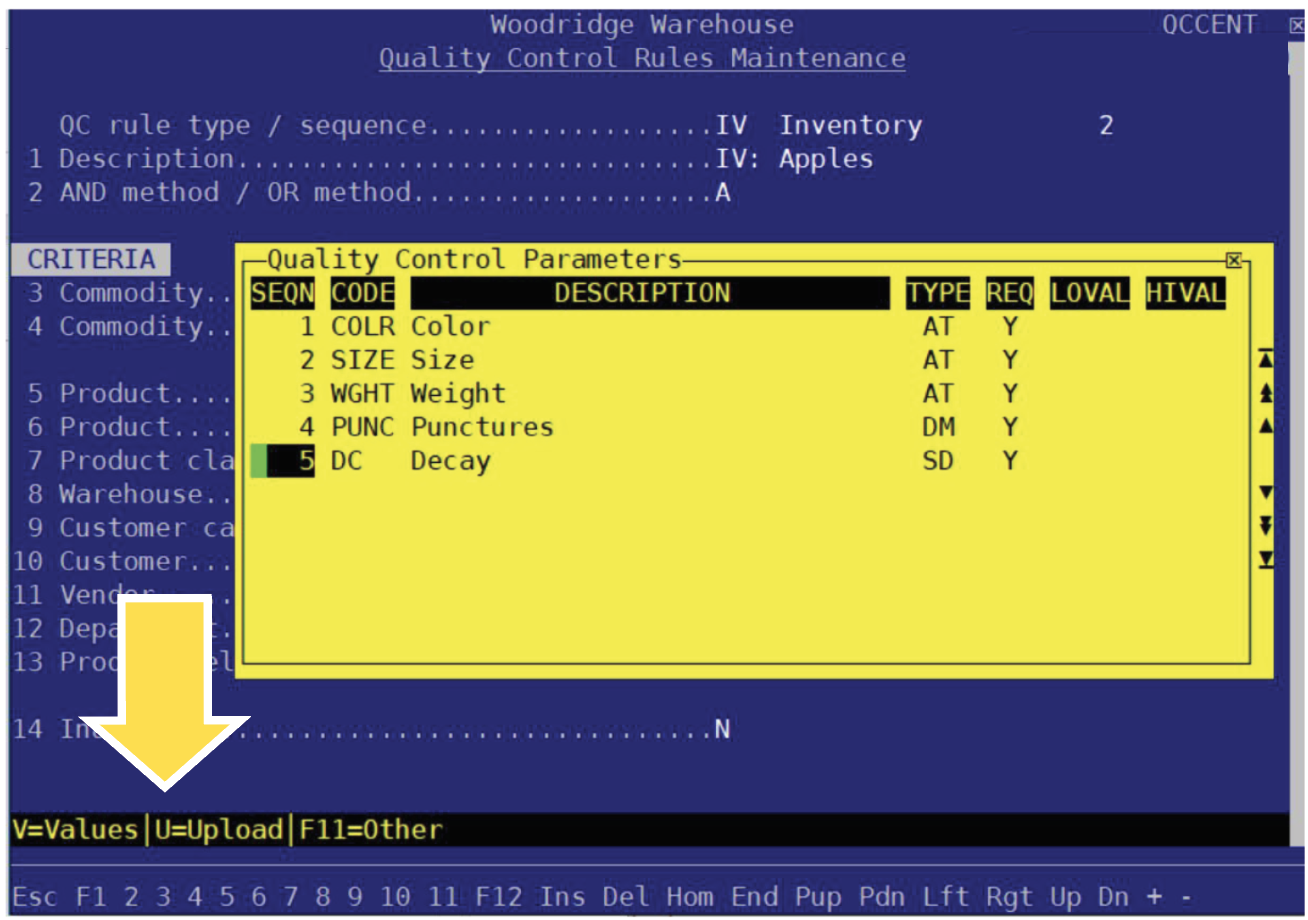Choose the U=Upload command
Image resolution: width=1308 pixels, height=920 pixels.
[219, 829]
